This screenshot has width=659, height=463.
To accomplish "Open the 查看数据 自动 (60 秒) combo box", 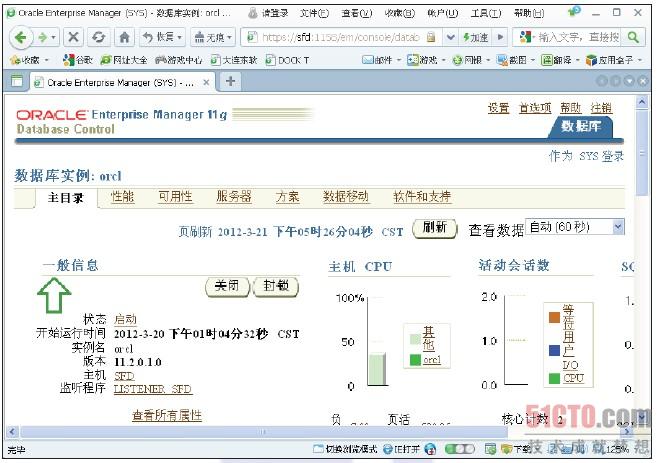I will (x=575, y=227).
